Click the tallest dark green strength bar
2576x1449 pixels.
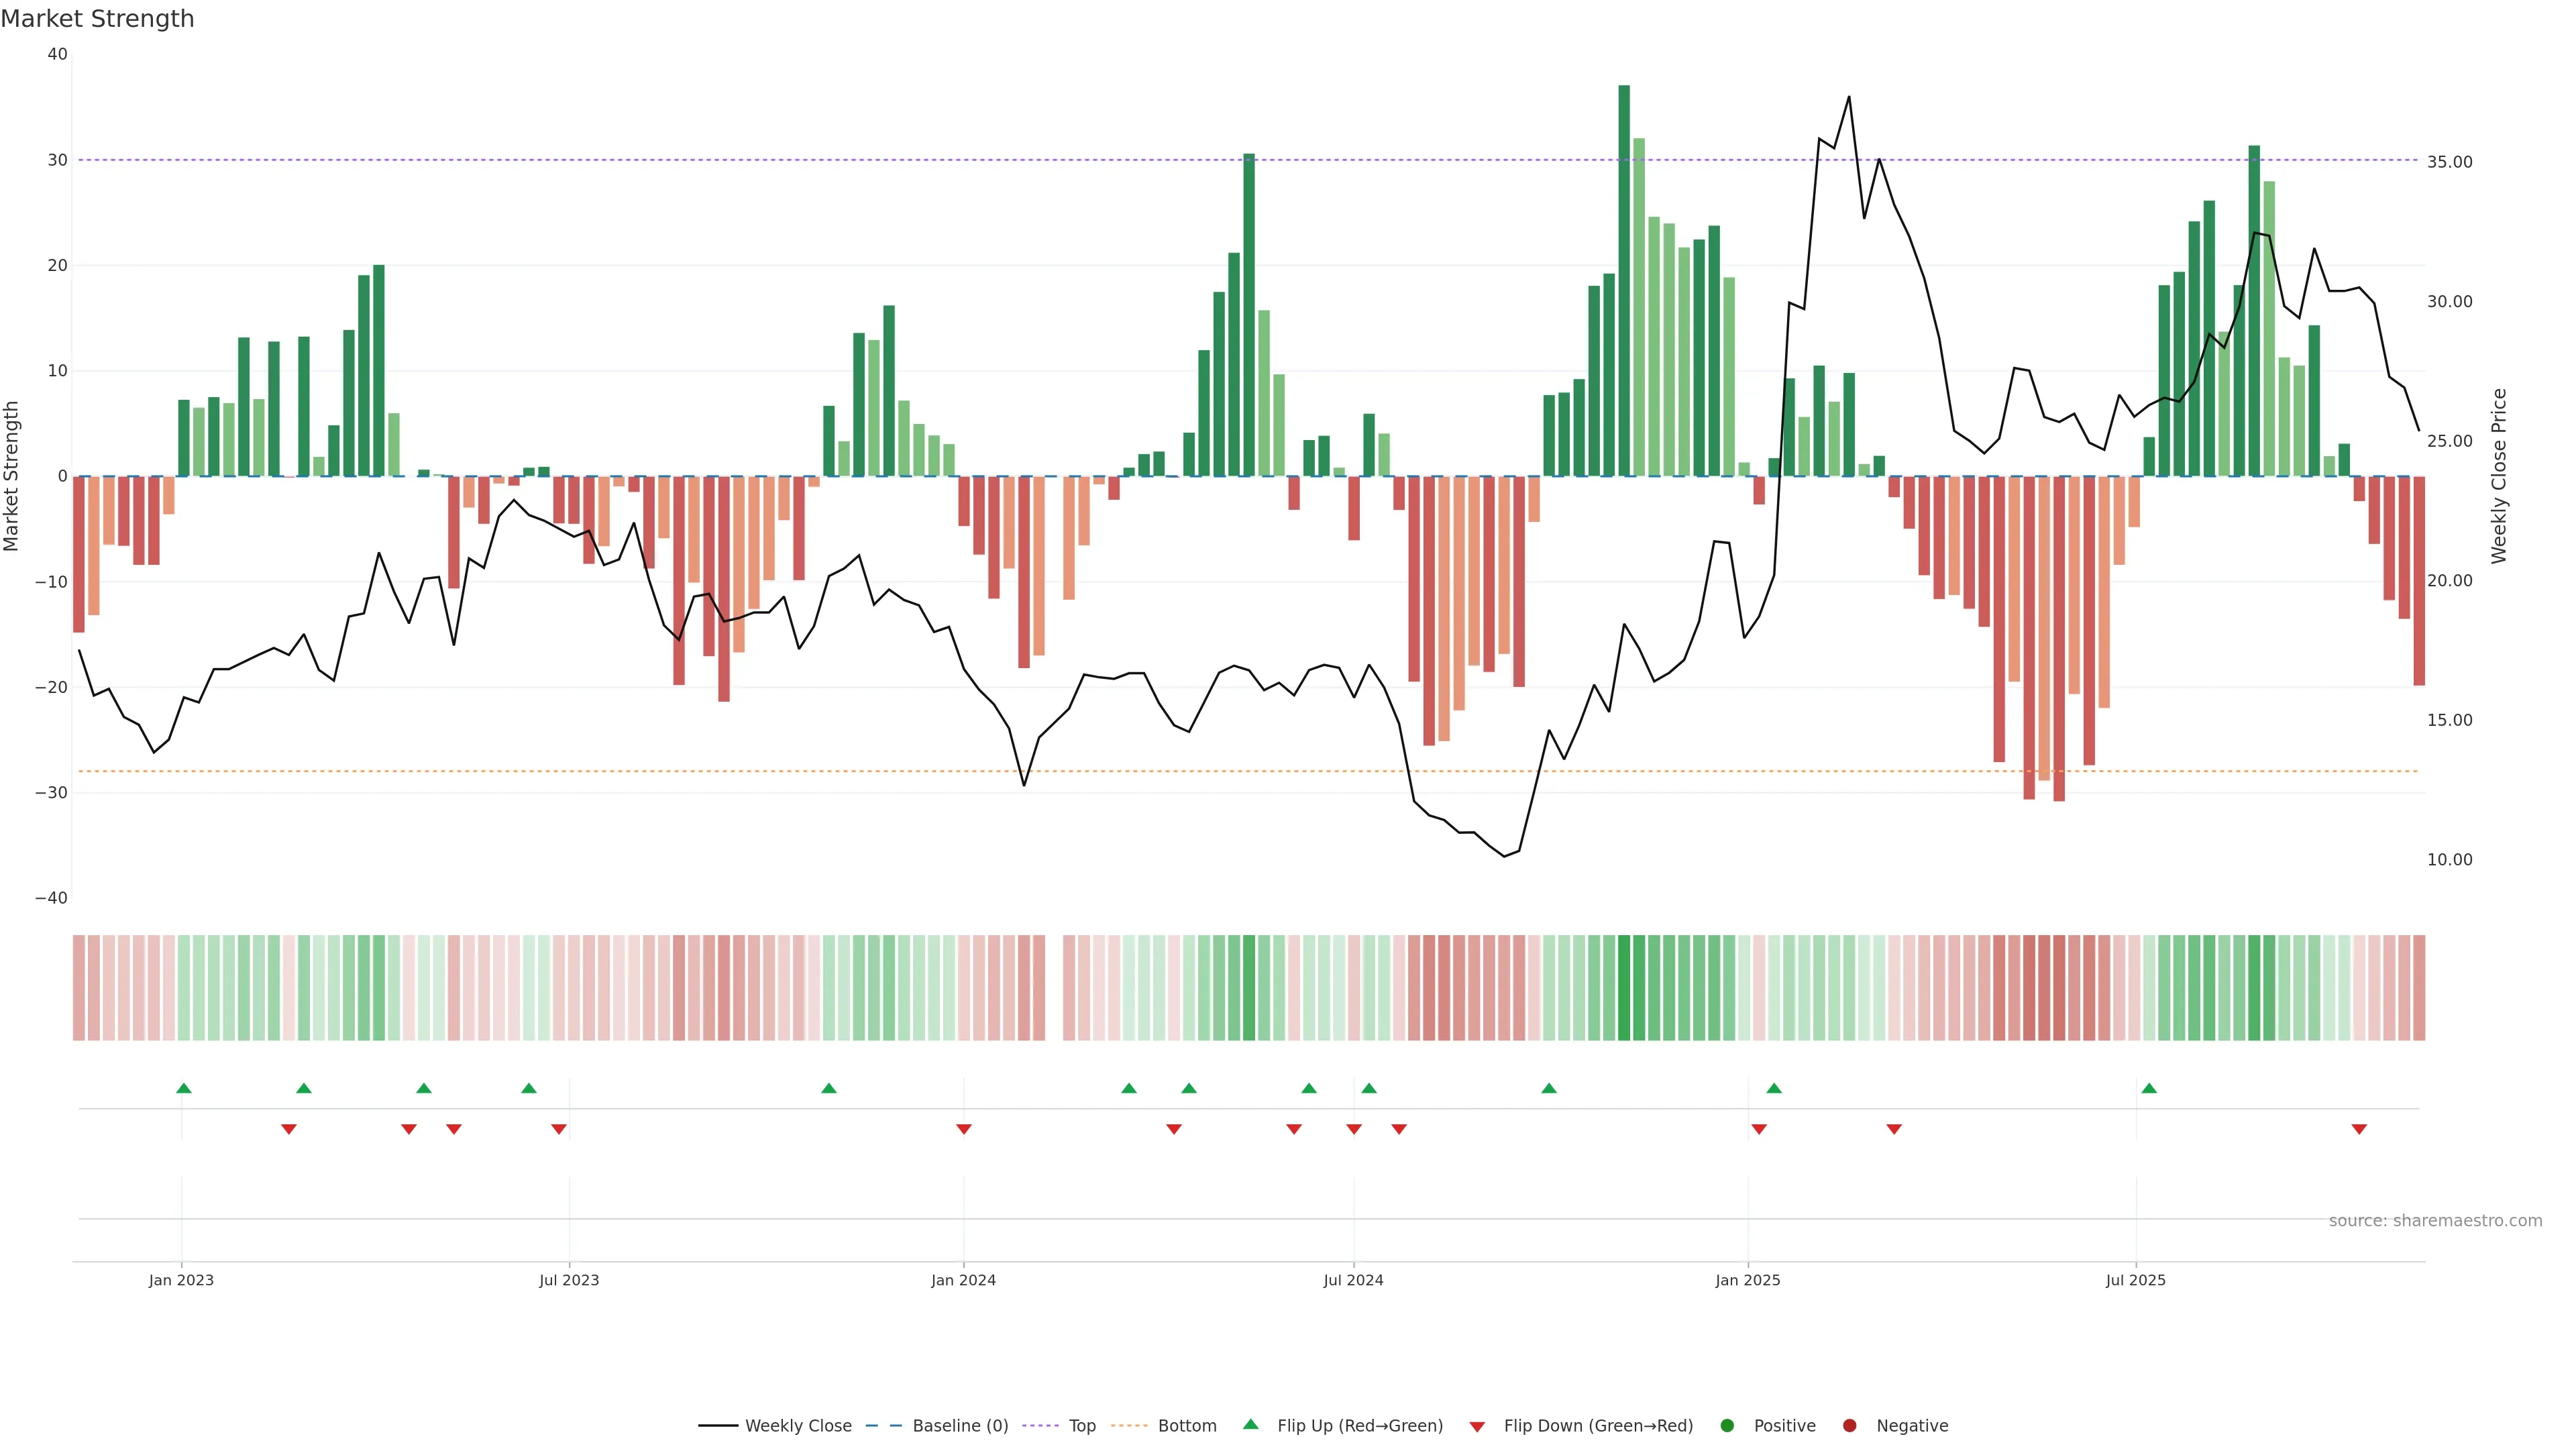tap(1624, 280)
